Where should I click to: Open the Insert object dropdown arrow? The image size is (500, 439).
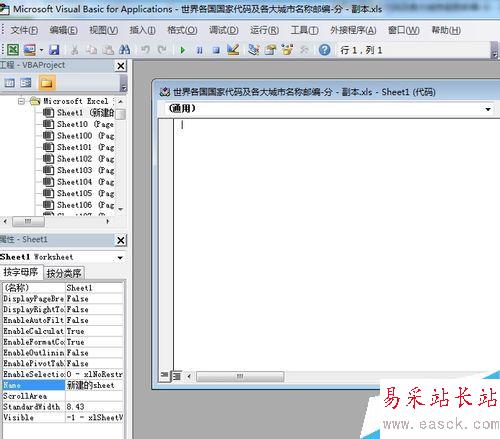(41, 50)
